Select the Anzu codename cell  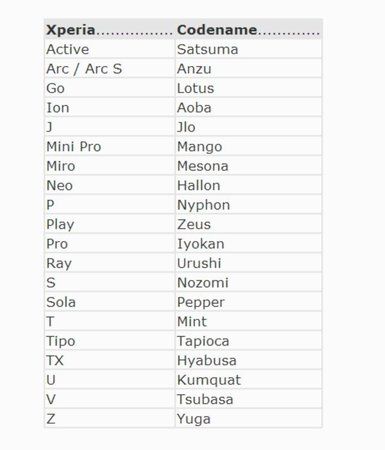click(248, 69)
